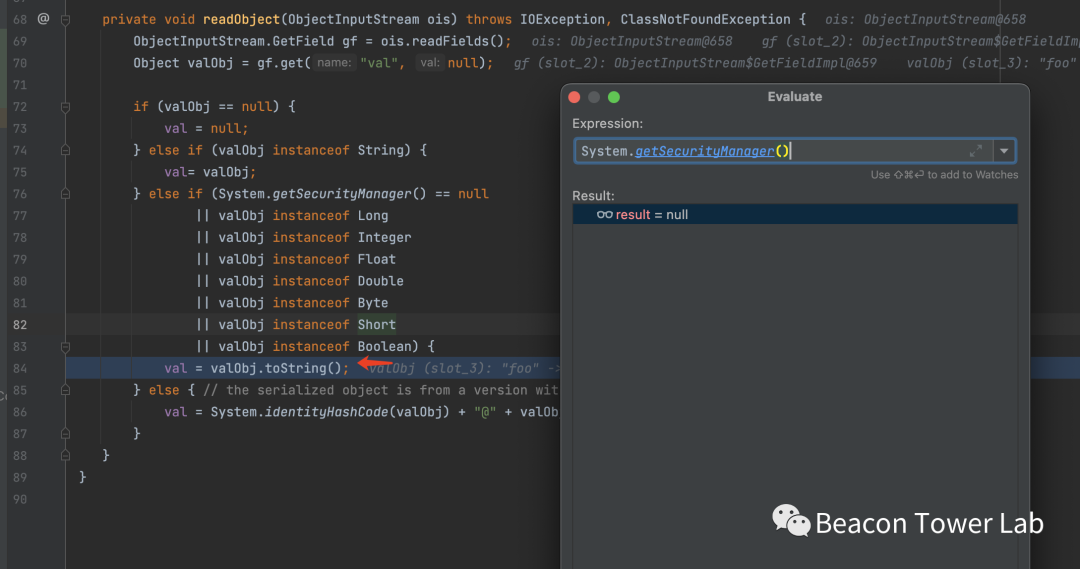Click the green zoom button of Evaluate dialog
1080x569 pixels.
[614, 97]
